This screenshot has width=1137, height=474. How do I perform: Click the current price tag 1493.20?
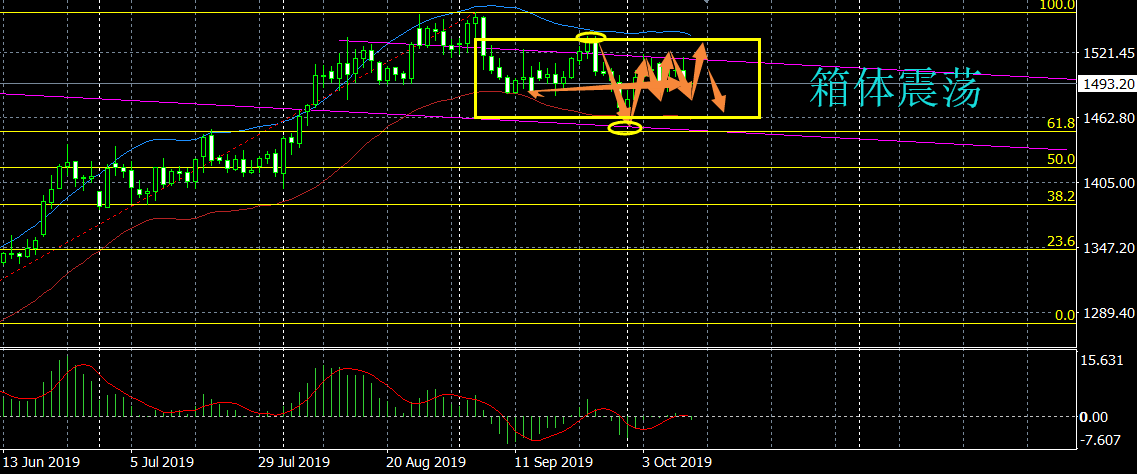[x=1107, y=85]
